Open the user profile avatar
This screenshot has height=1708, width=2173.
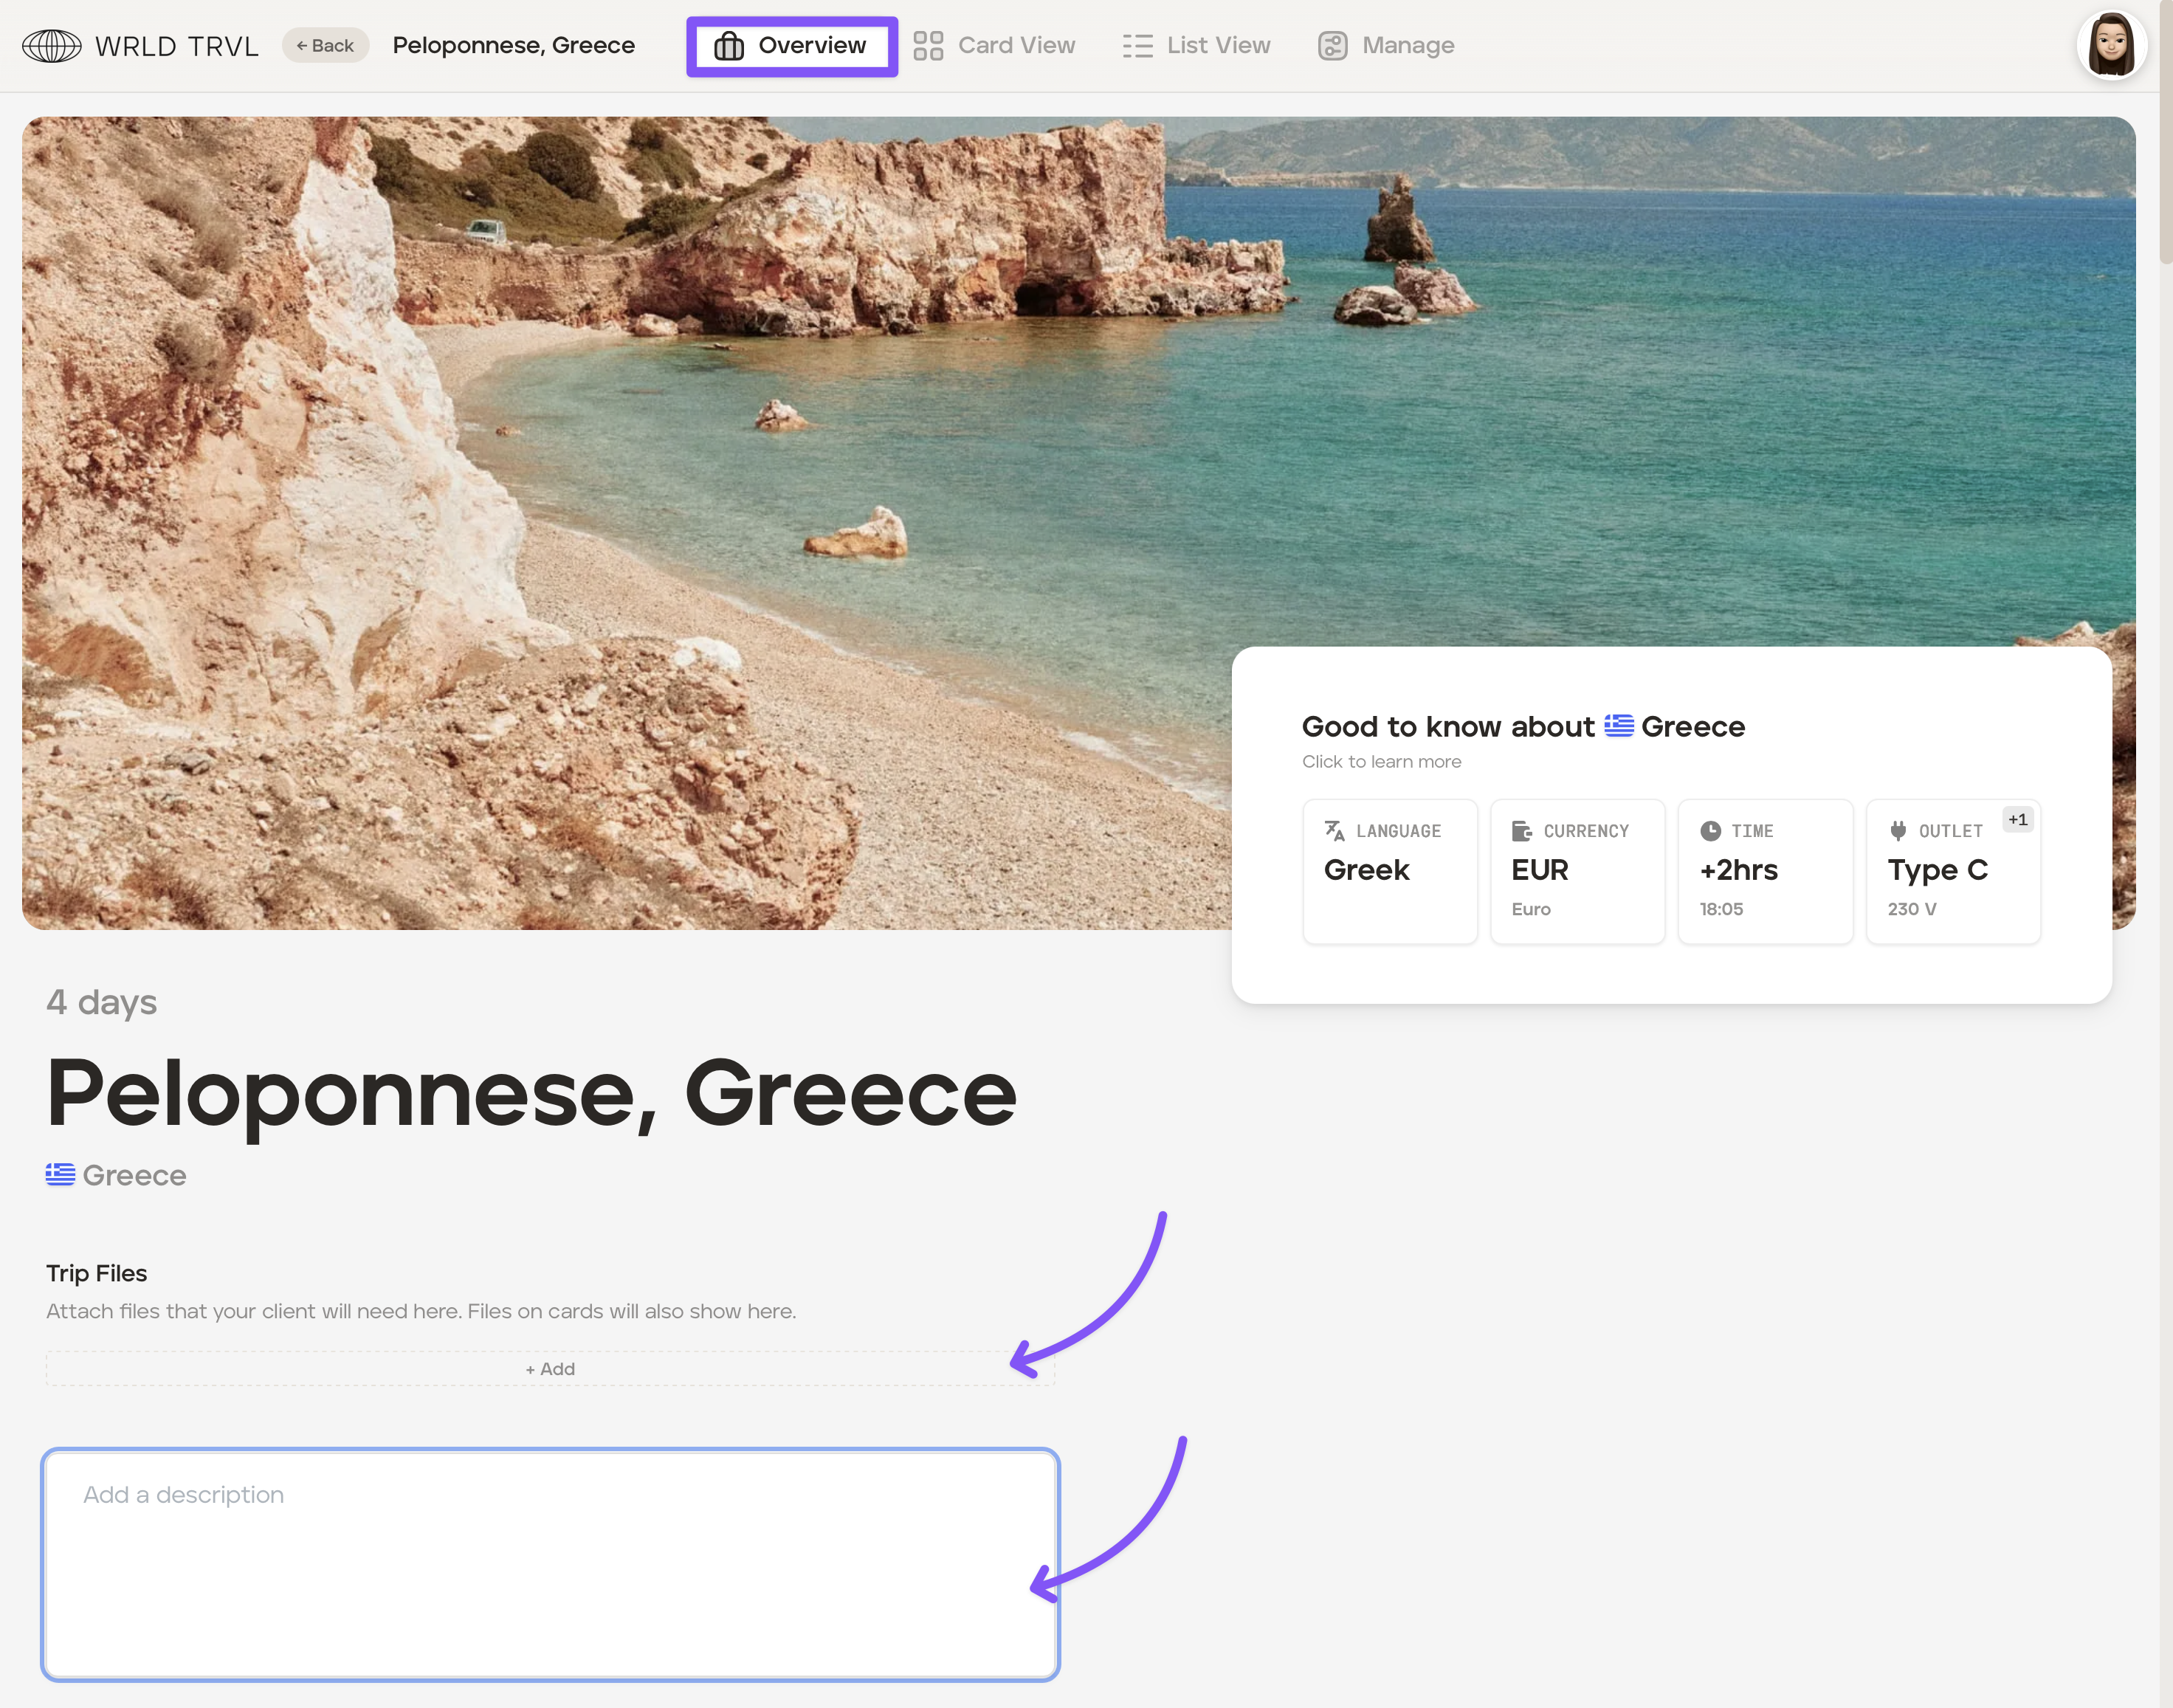[2110, 46]
